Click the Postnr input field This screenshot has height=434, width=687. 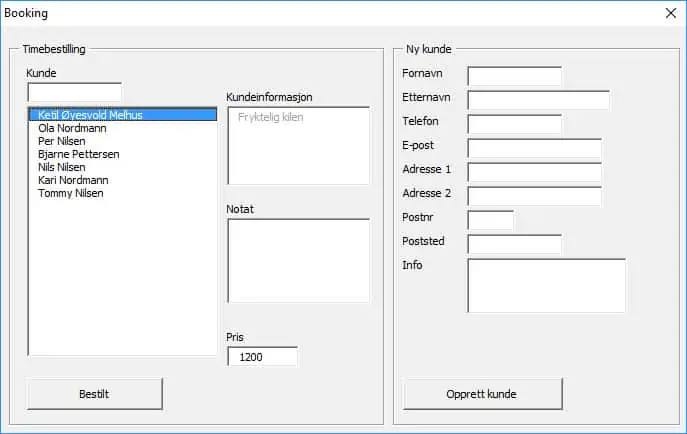point(491,220)
